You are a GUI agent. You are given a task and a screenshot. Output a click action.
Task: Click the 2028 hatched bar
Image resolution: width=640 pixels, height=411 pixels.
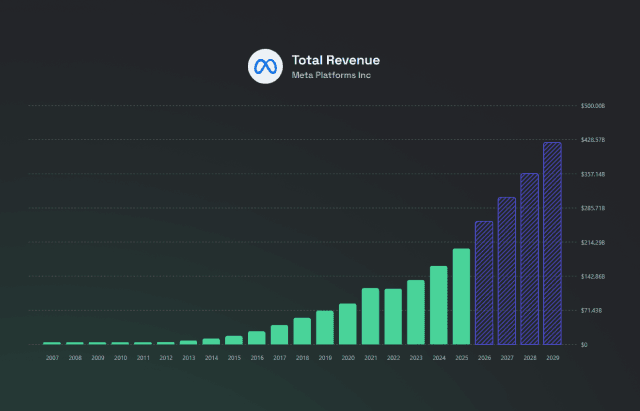click(529, 259)
